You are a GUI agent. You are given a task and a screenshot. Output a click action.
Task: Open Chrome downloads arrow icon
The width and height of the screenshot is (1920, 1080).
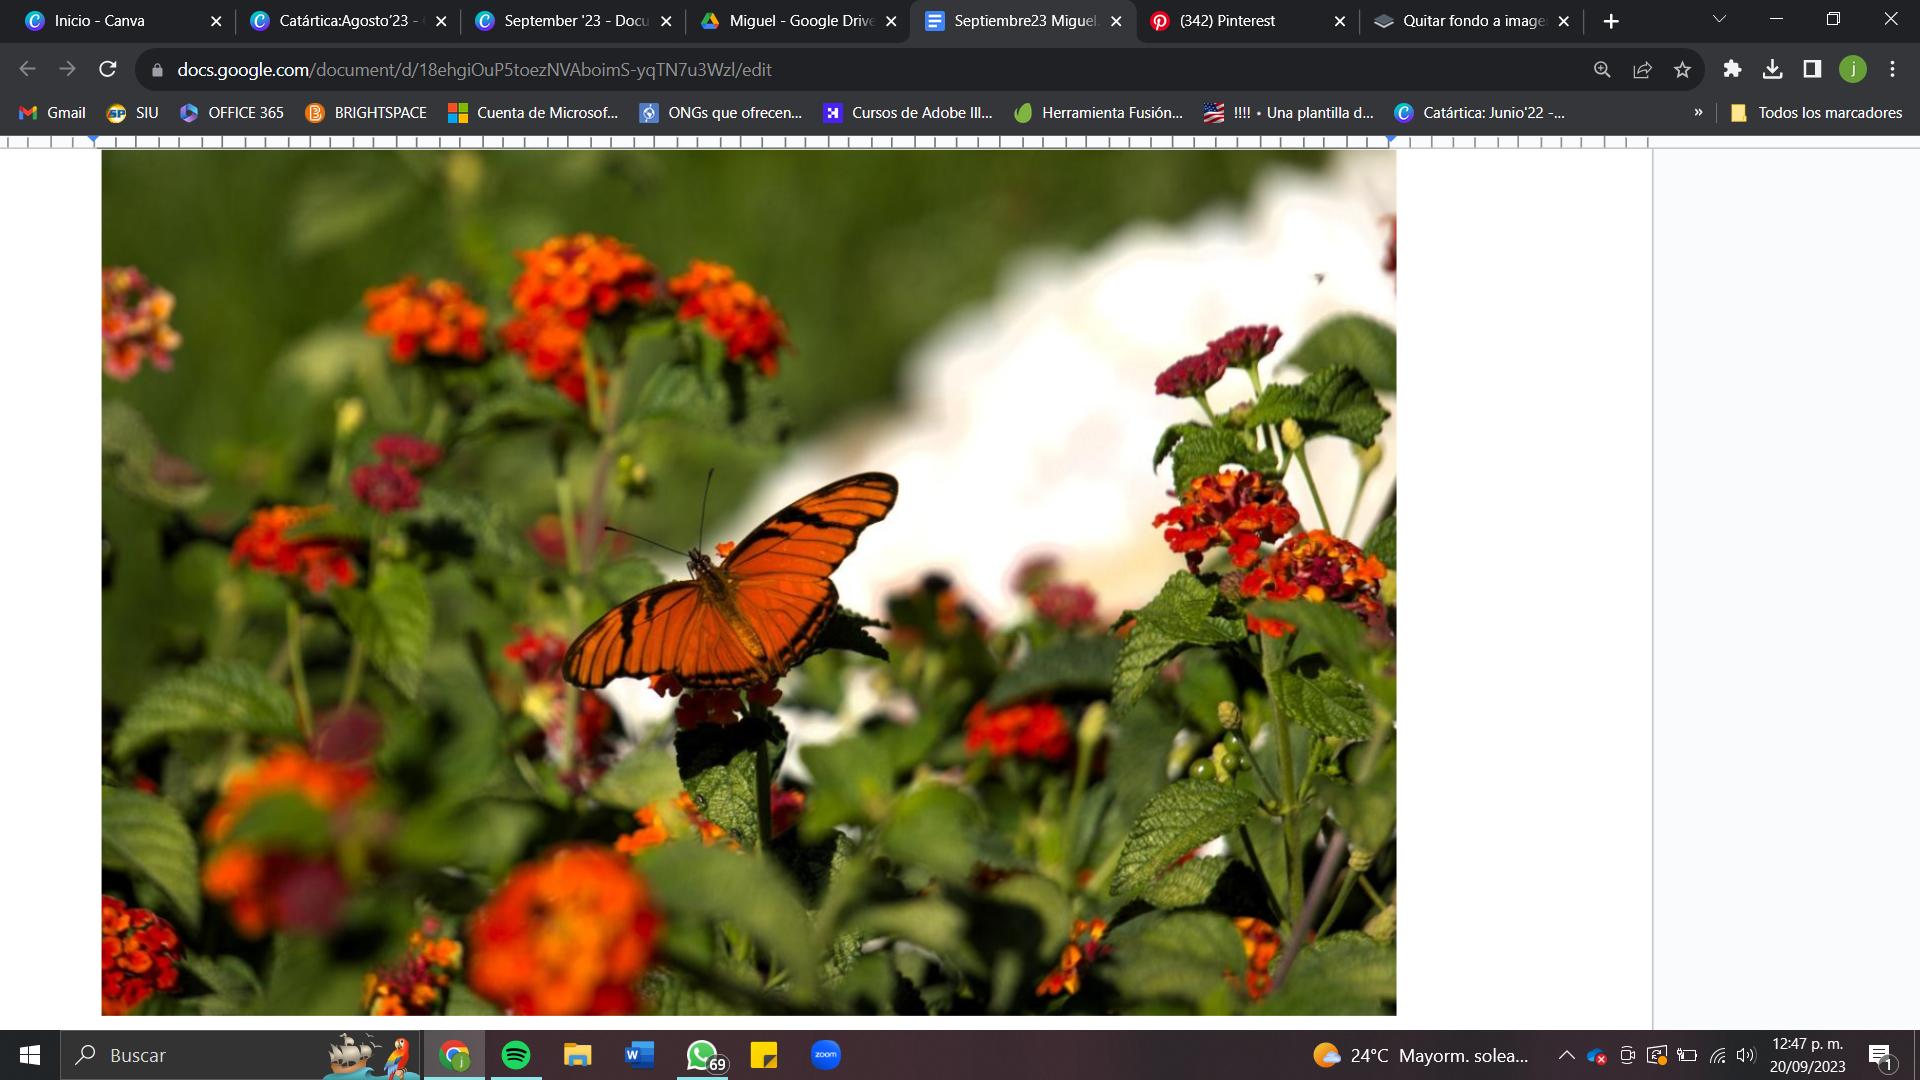pyautogui.click(x=1772, y=69)
